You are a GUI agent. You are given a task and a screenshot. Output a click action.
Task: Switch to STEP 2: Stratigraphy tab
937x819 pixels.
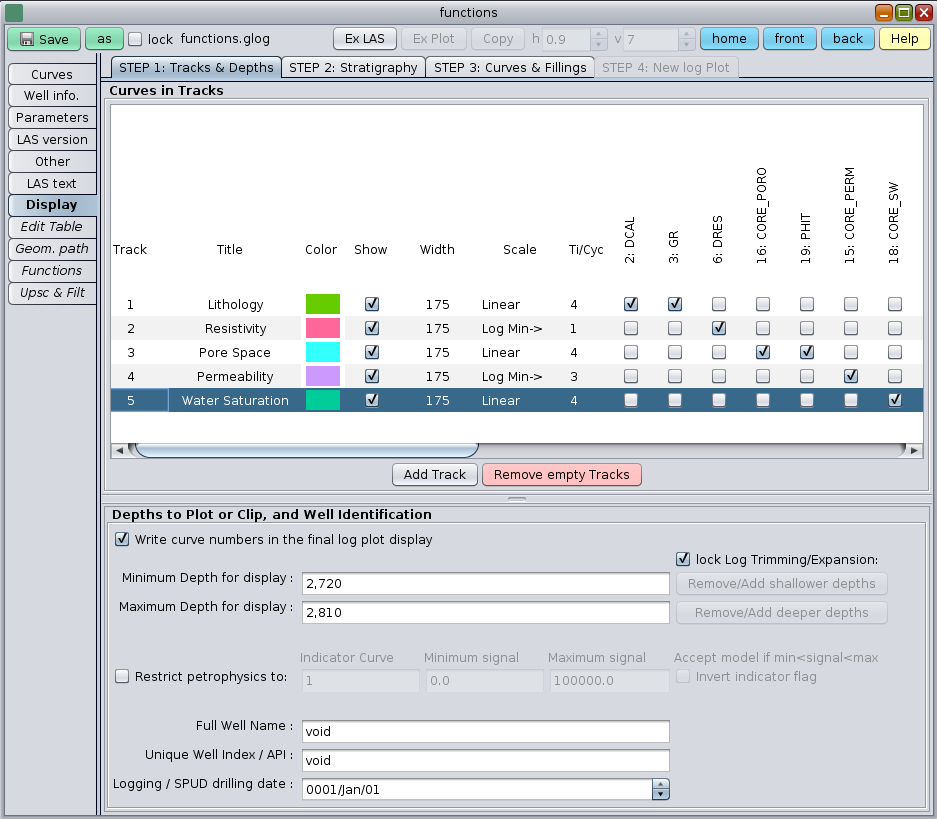point(353,68)
